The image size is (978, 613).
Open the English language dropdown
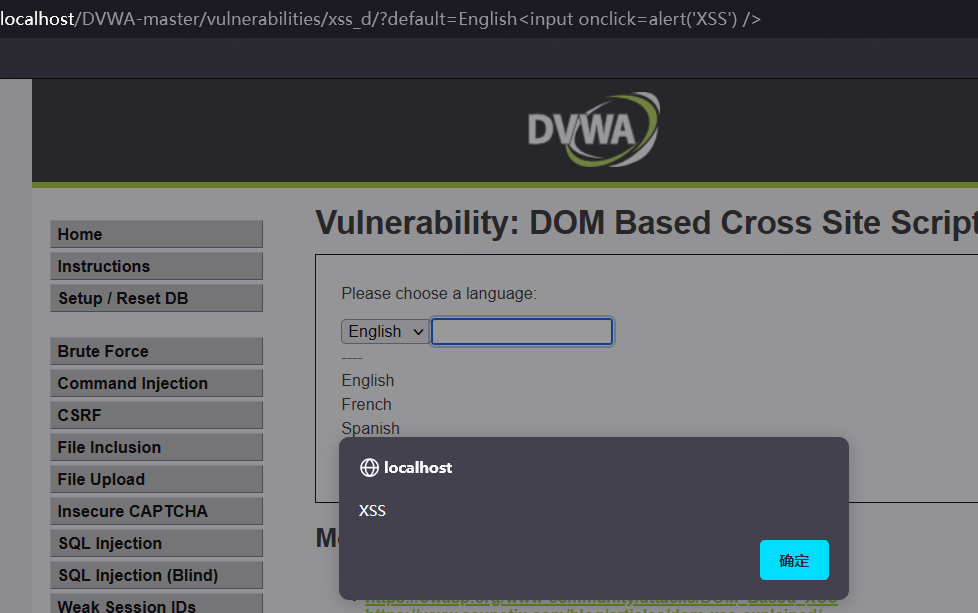tap(385, 332)
